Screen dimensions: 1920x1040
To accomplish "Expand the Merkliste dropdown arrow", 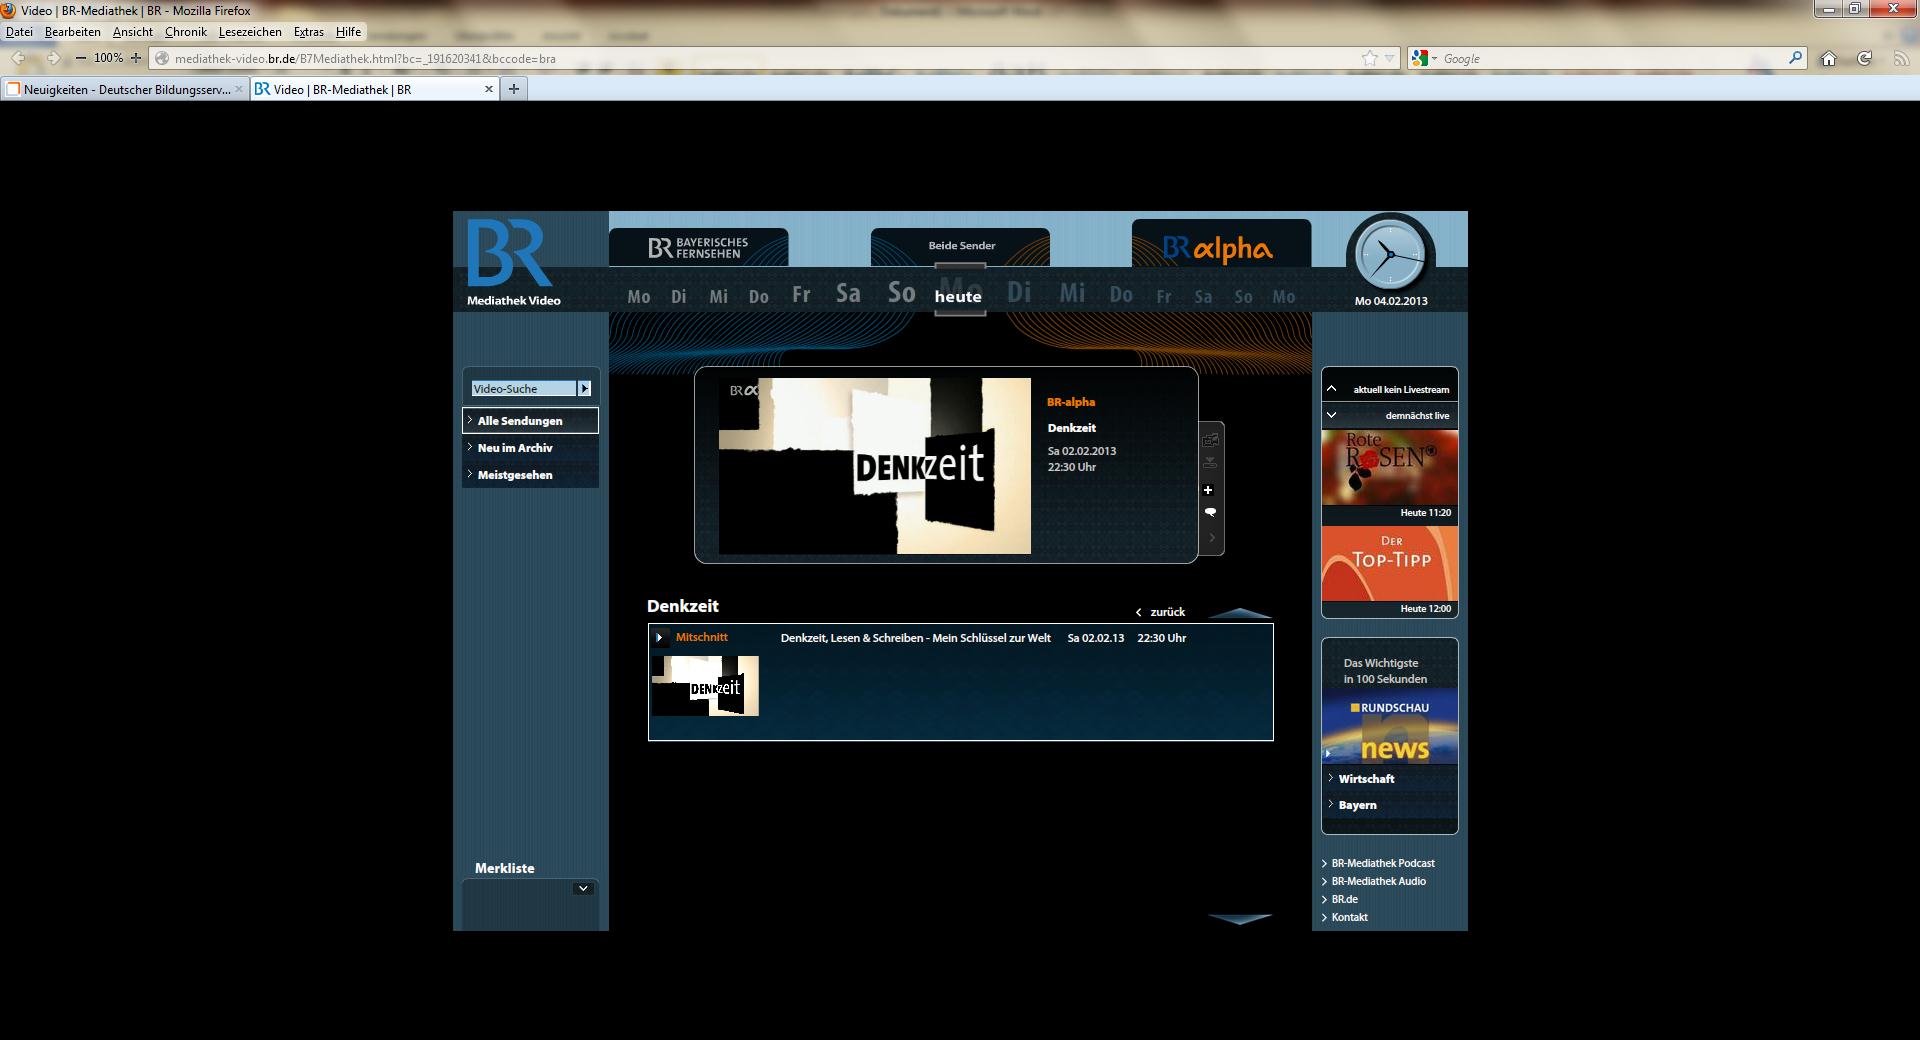I will (x=583, y=888).
